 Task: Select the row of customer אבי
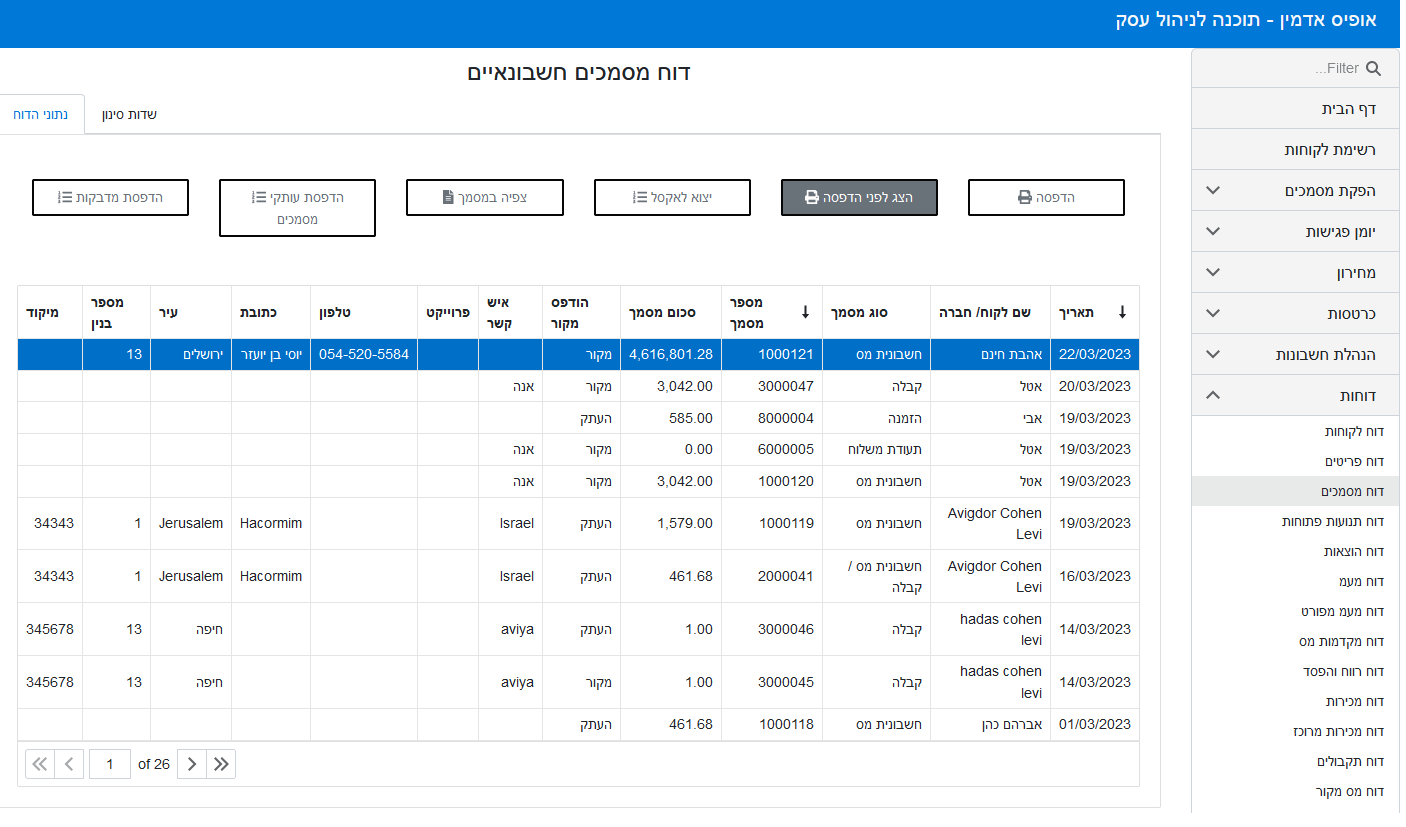(x=578, y=418)
